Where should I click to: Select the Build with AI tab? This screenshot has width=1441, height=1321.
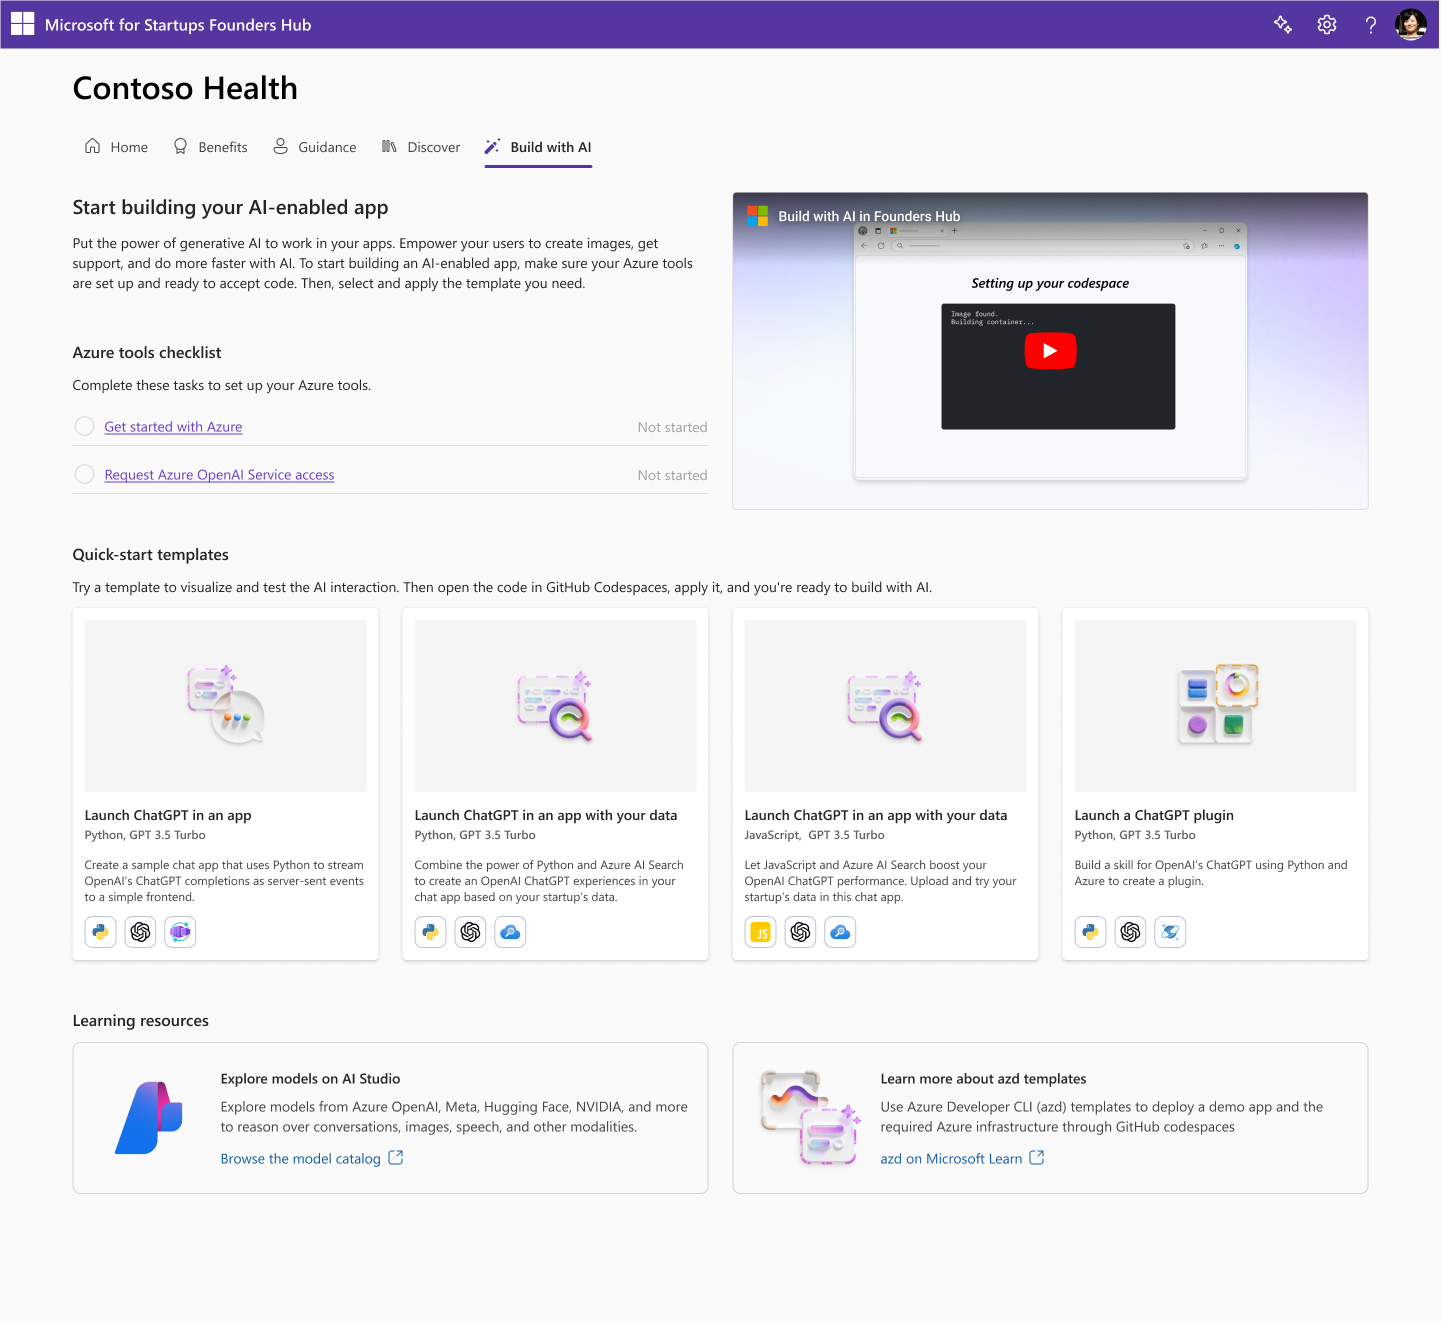click(538, 147)
